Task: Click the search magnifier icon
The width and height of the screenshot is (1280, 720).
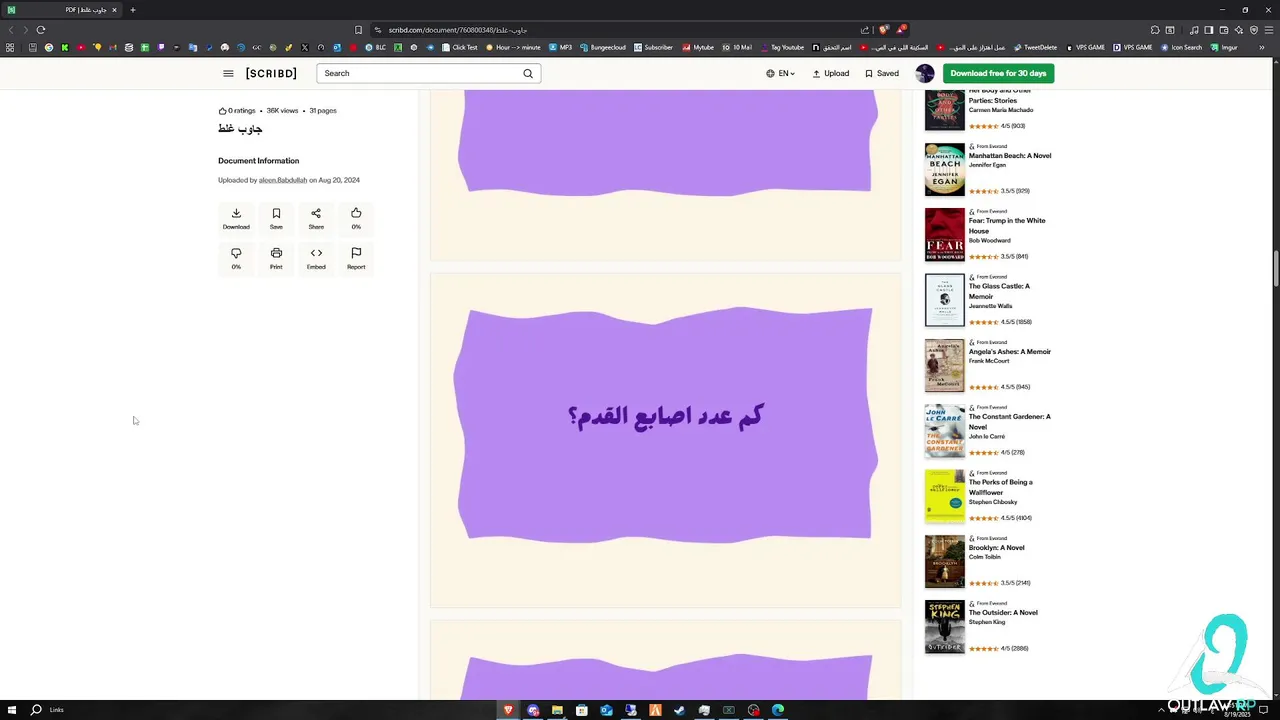Action: [528, 73]
